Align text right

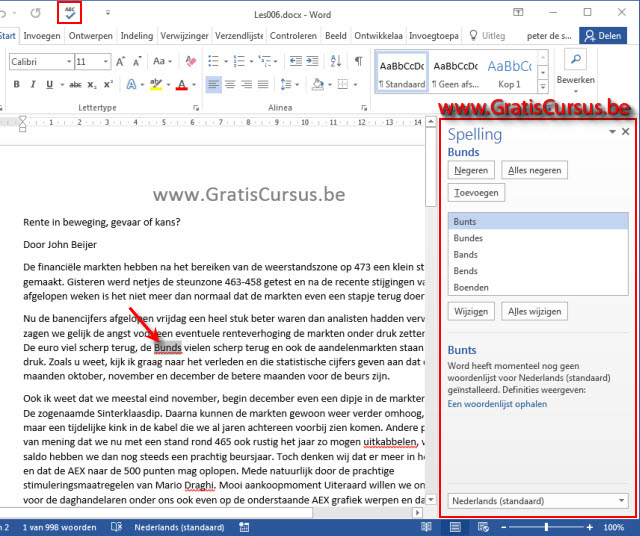(x=247, y=85)
